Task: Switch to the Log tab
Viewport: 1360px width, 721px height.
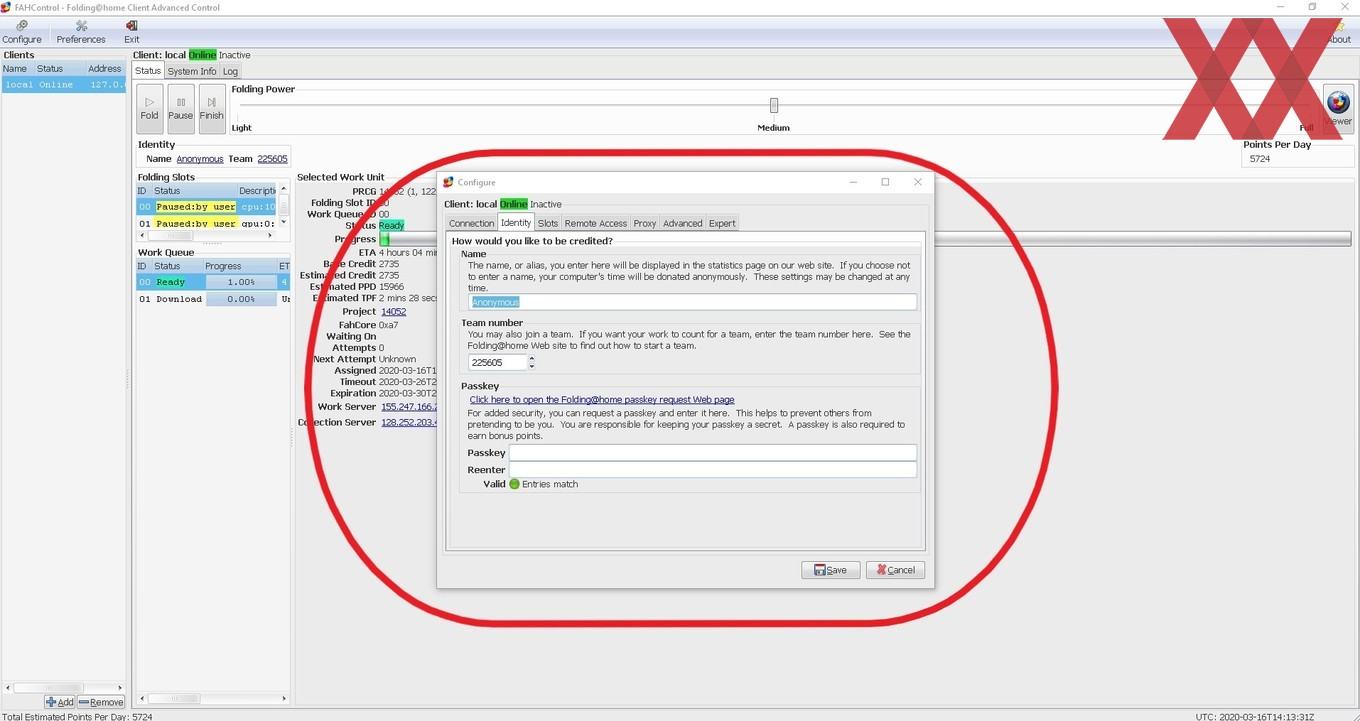Action: point(230,71)
